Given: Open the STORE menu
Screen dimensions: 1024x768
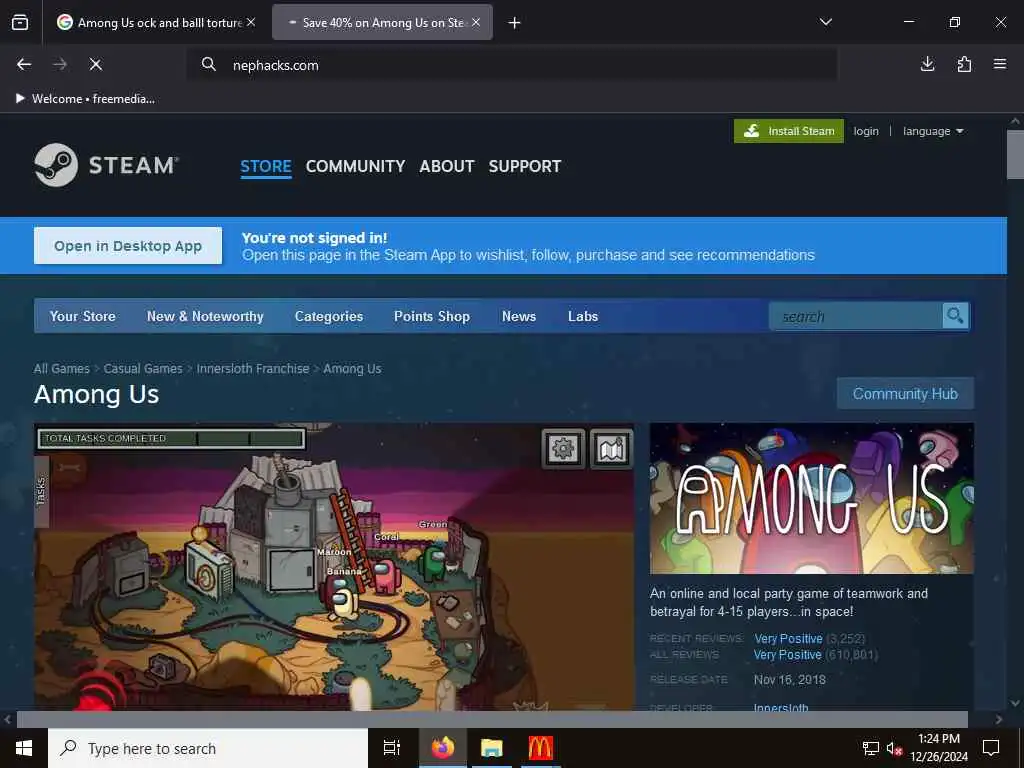Looking at the screenshot, I should click(x=266, y=167).
